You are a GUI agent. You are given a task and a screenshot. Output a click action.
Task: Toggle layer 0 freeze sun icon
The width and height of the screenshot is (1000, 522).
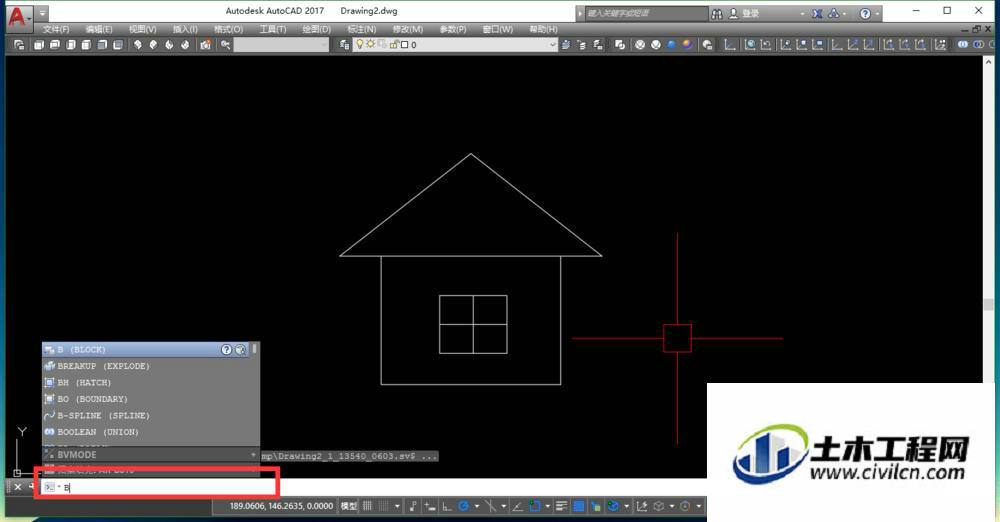coord(370,45)
